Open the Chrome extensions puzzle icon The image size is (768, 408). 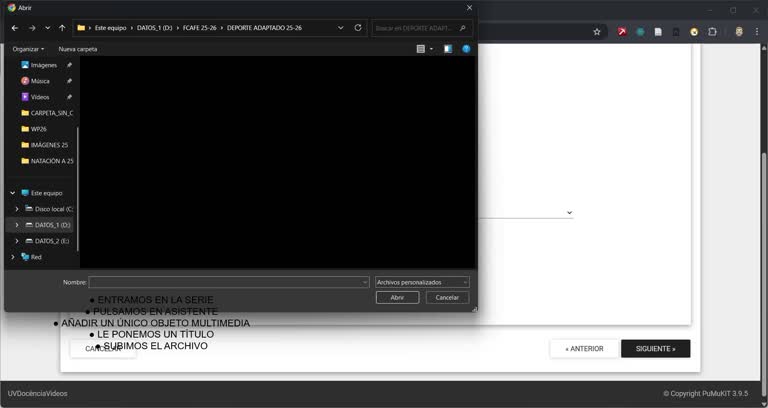[x=712, y=32]
